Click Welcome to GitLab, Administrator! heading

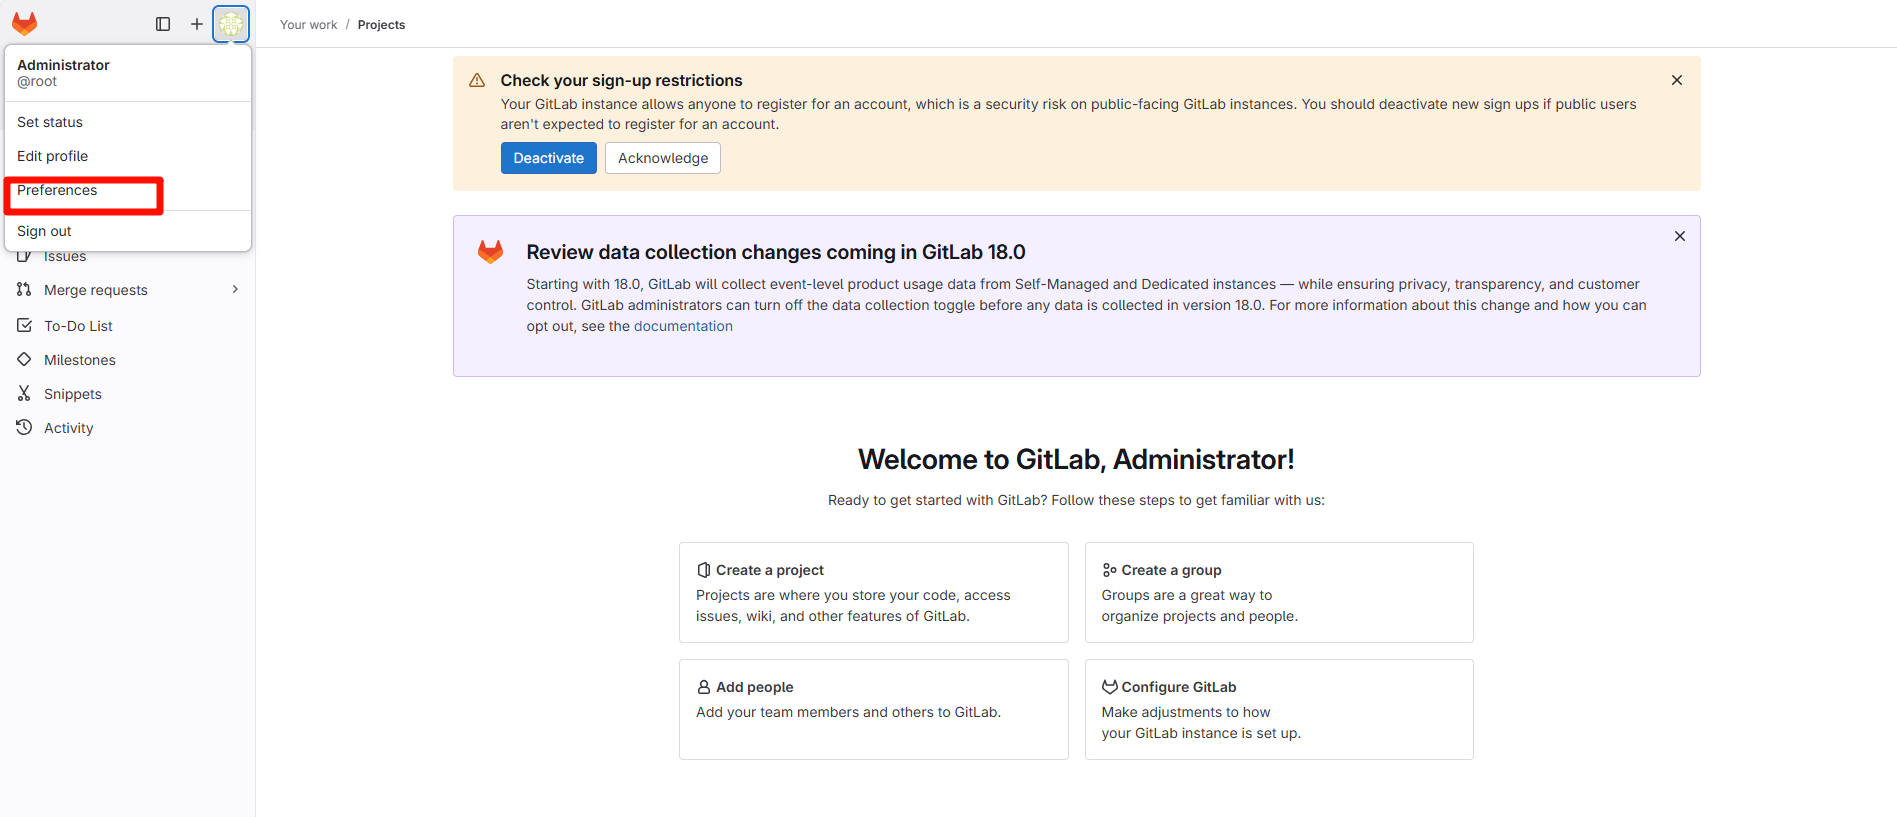point(1076,459)
